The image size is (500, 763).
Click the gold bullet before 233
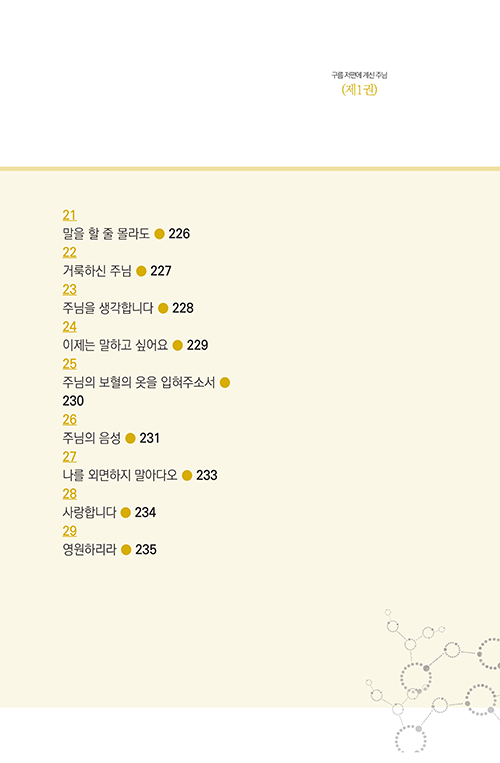pos(187,475)
